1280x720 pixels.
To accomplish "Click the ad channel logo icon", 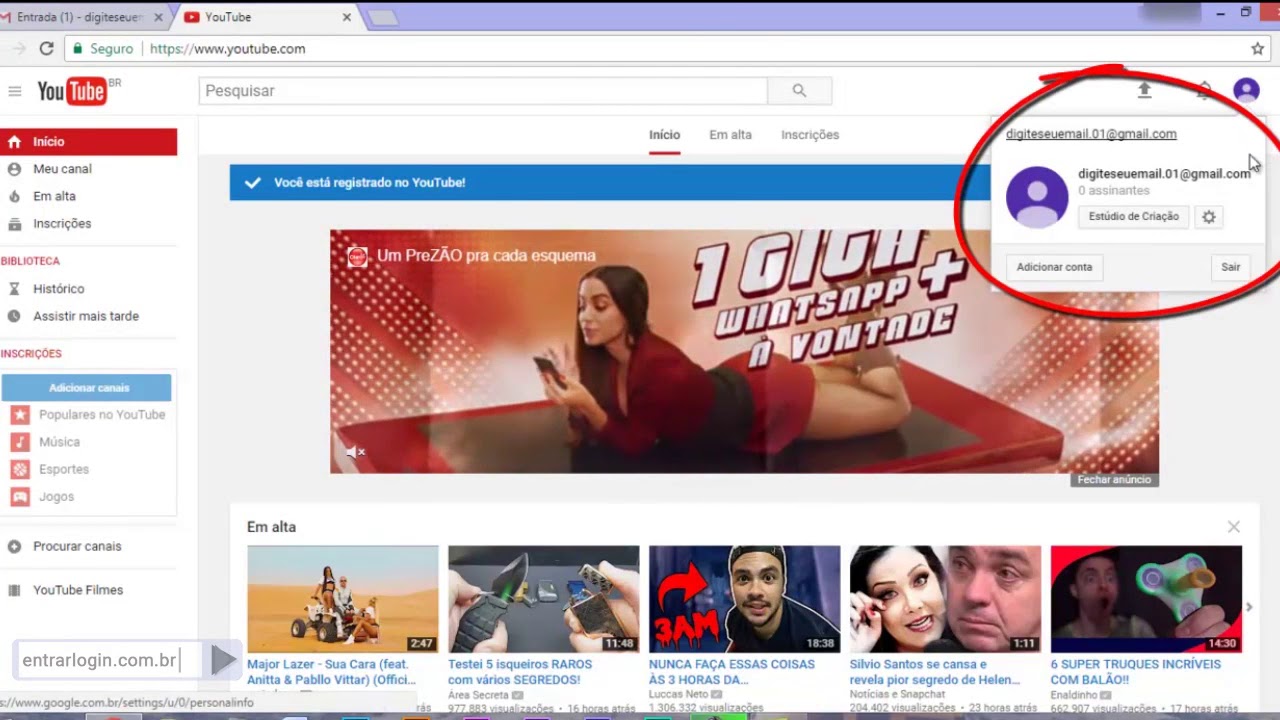I will click(357, 257).
